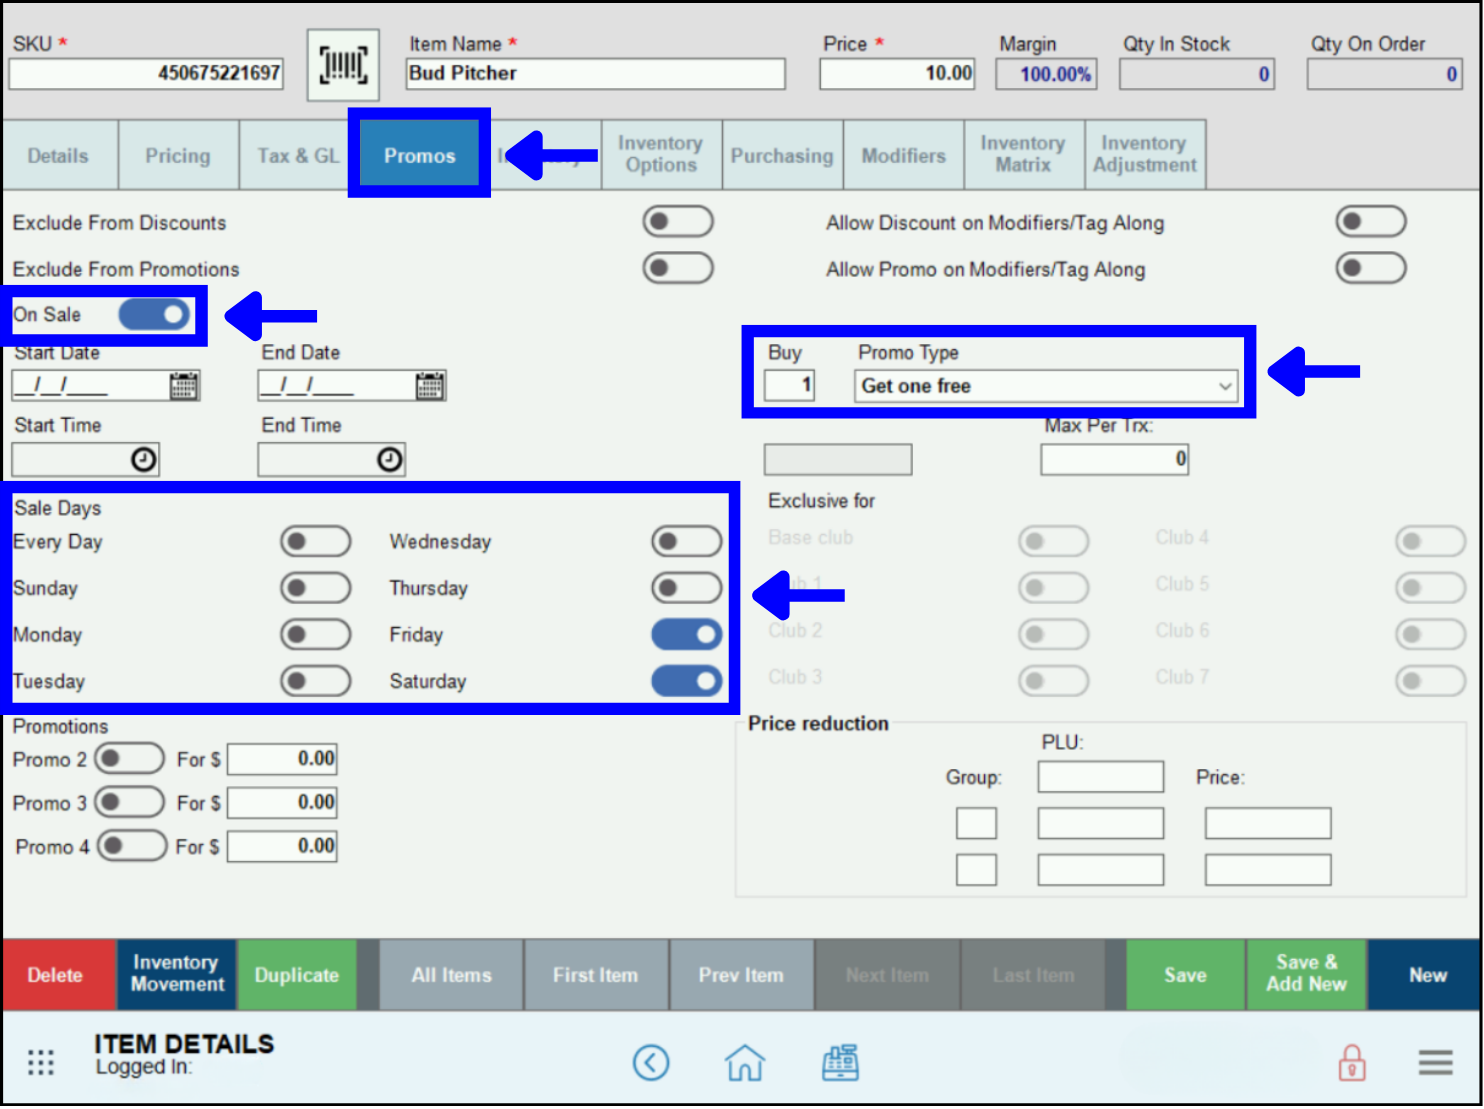Image resolution: width=1484 pixels, height=1109 pixels.
Task: Toggle the Club 7 exclusive switch
Action: [1431, 682]
